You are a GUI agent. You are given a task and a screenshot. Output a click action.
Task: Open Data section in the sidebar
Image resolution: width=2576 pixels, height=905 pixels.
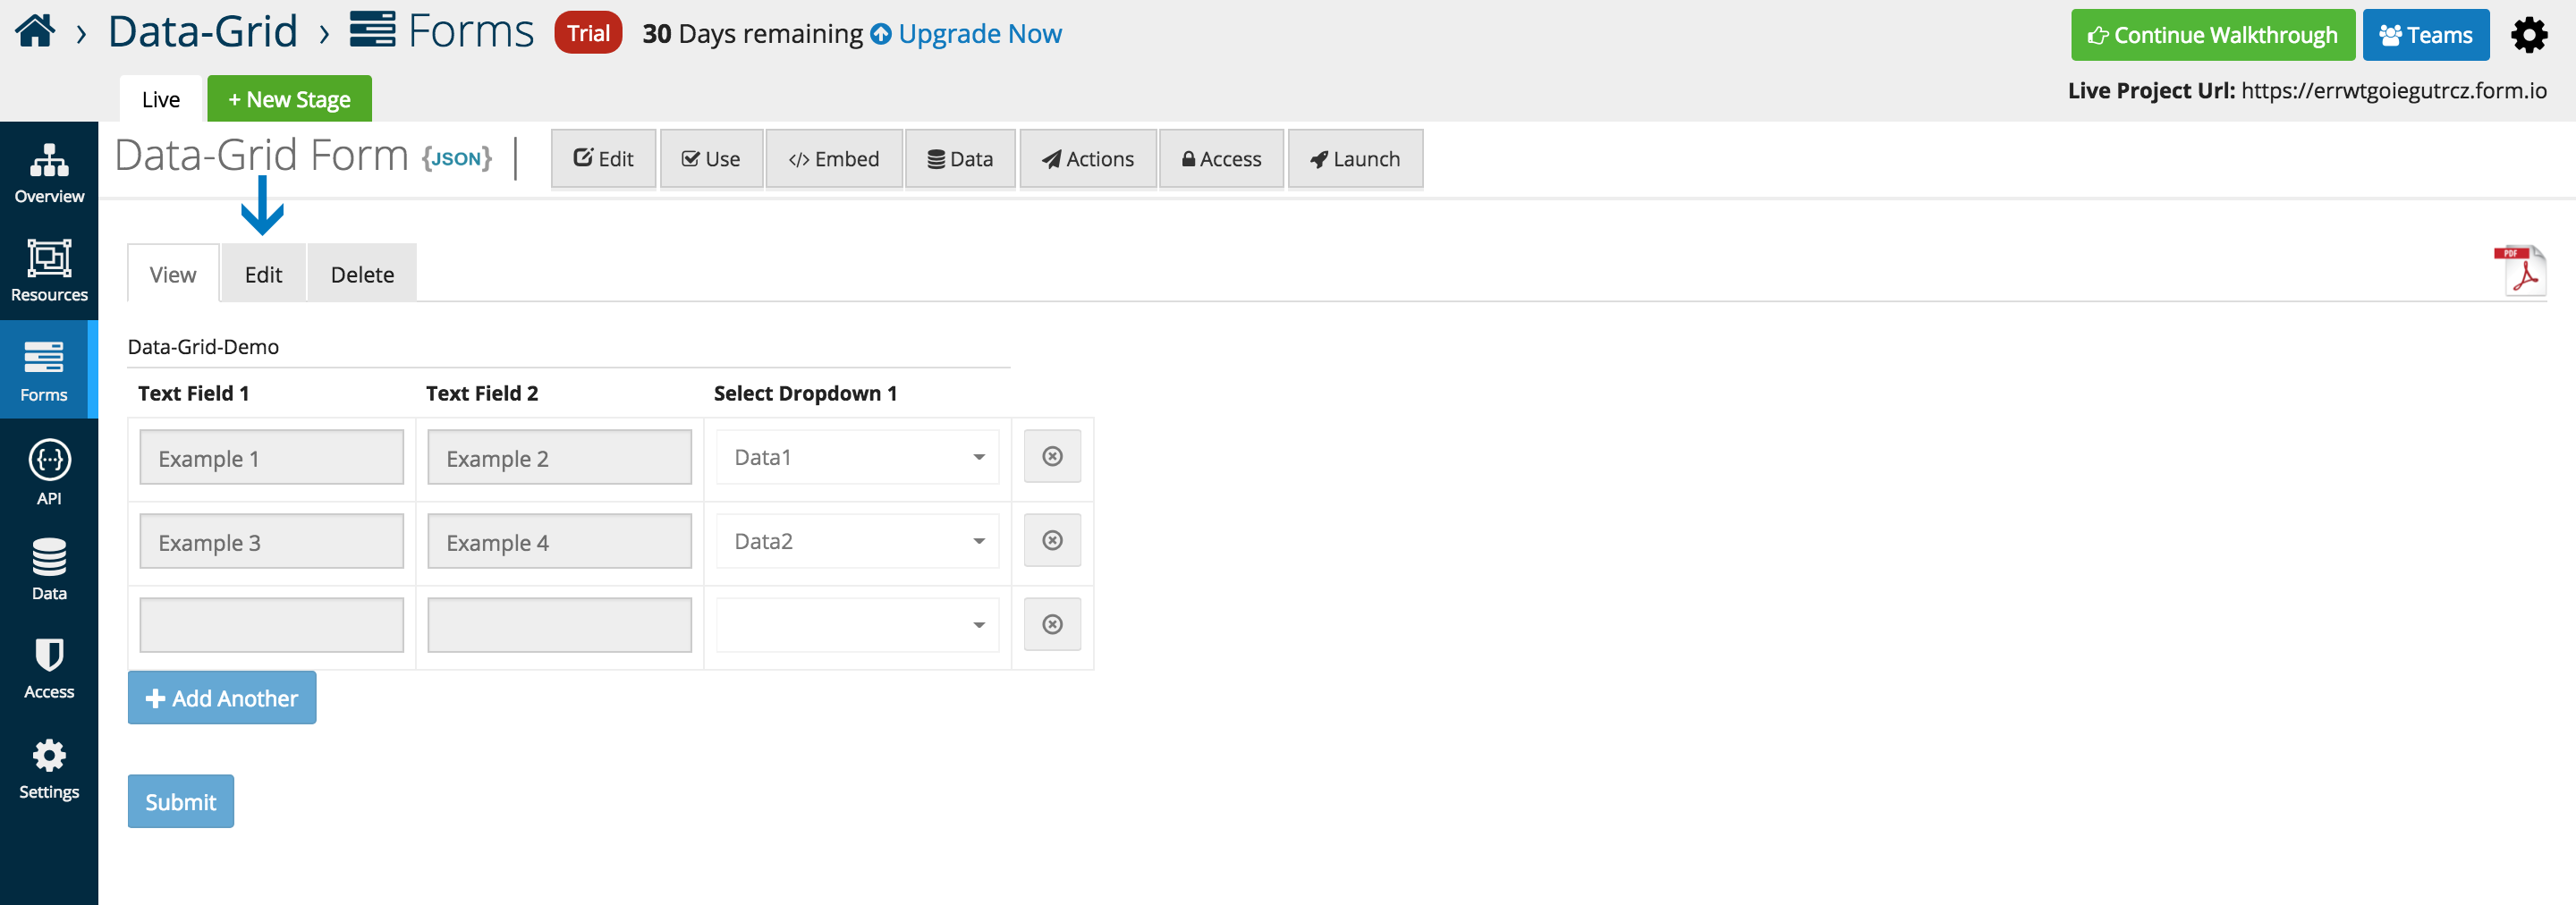[x=49, y=568]
